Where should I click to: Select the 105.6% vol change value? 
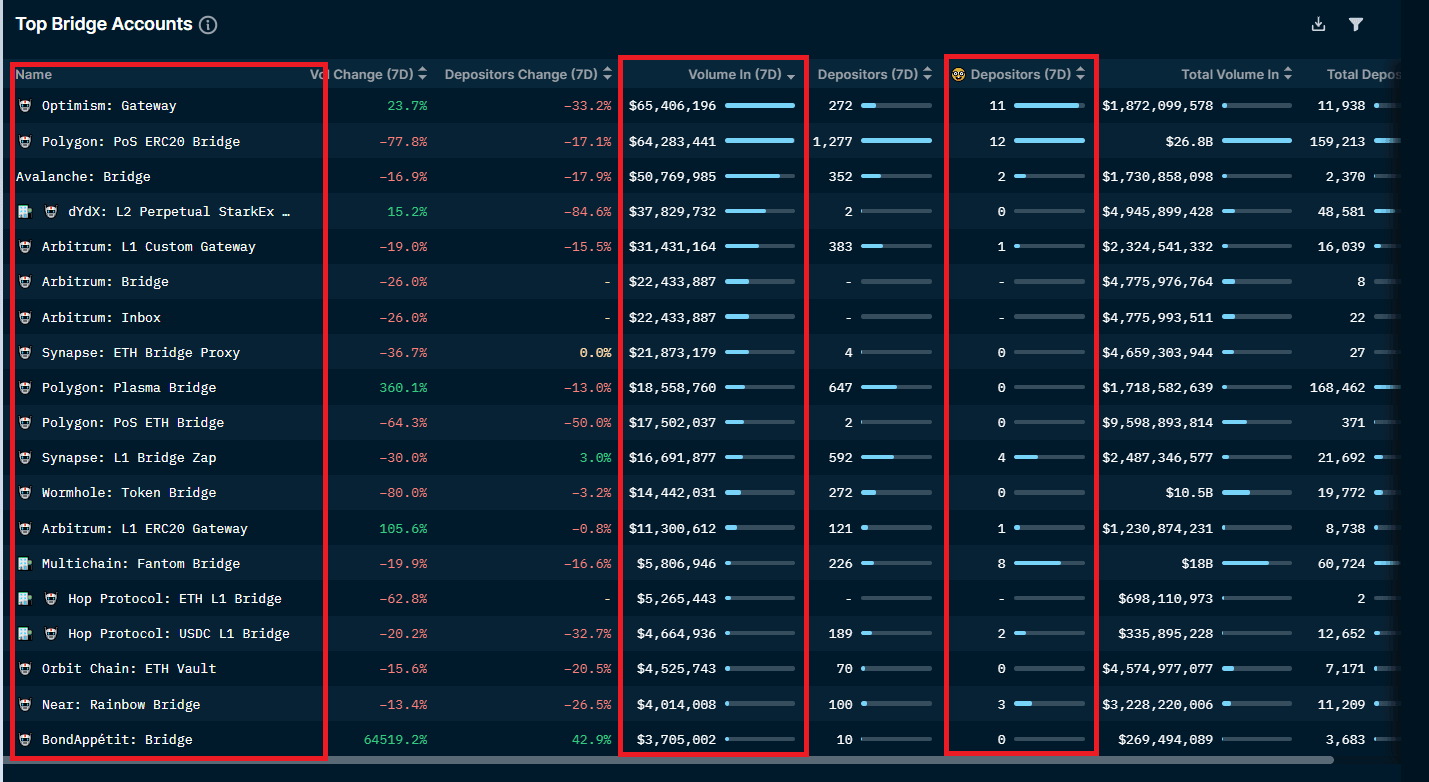[x=403, y=529]
